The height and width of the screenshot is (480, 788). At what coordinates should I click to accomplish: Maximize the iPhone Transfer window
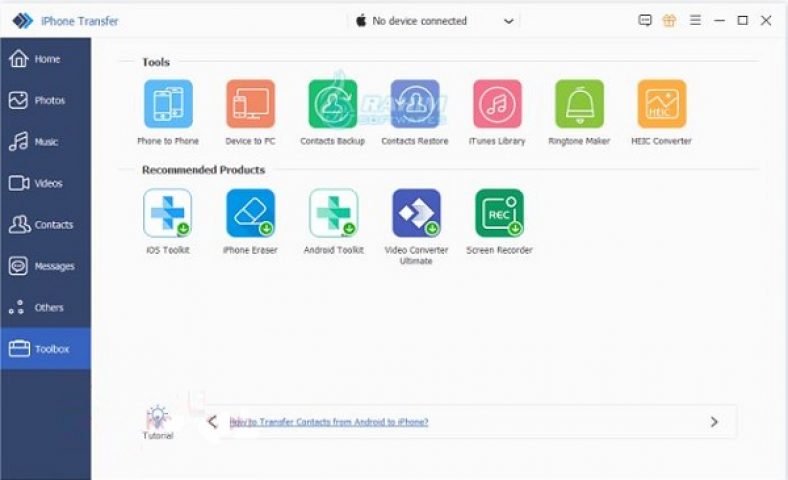pyautogui.click(x=743, y=21)
